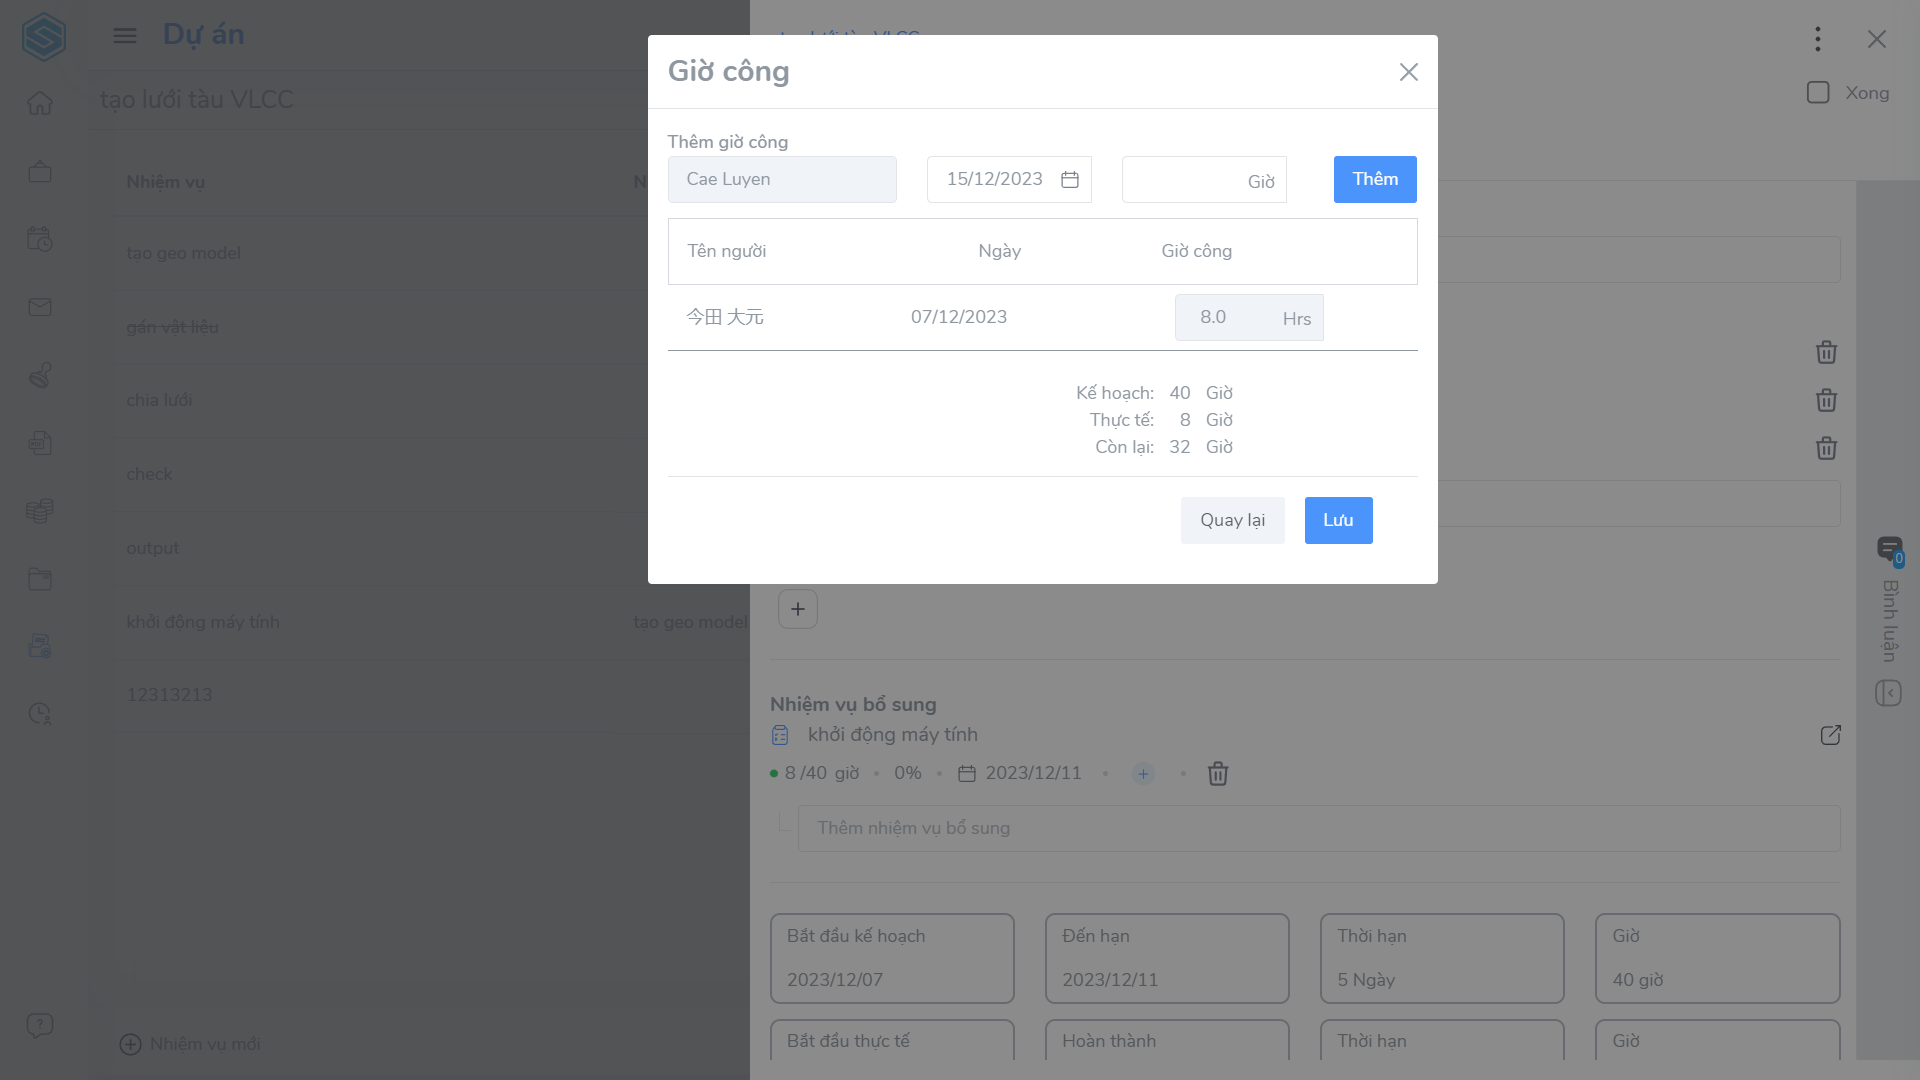Click Nhiệm vụ mới to add task
Screen dimensions: 1920x1080
190,1044
